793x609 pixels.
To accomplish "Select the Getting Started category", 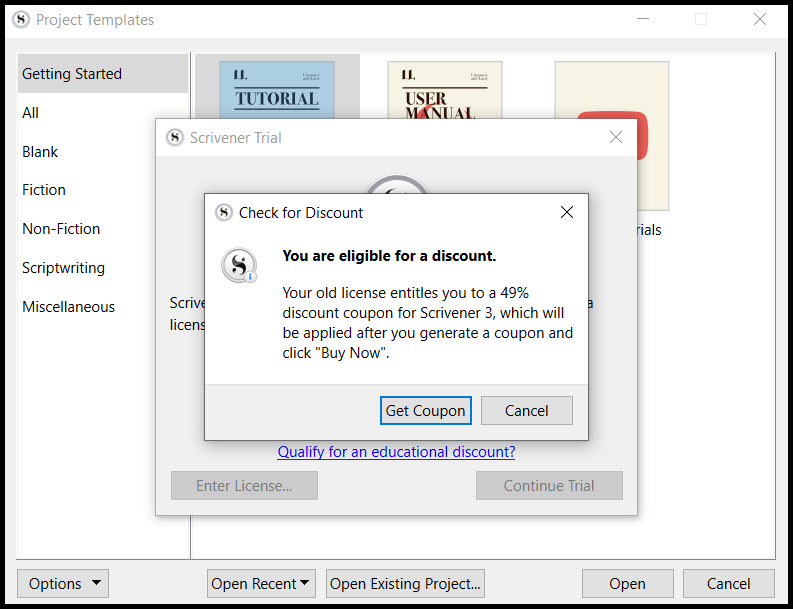I will coord(103,74).
